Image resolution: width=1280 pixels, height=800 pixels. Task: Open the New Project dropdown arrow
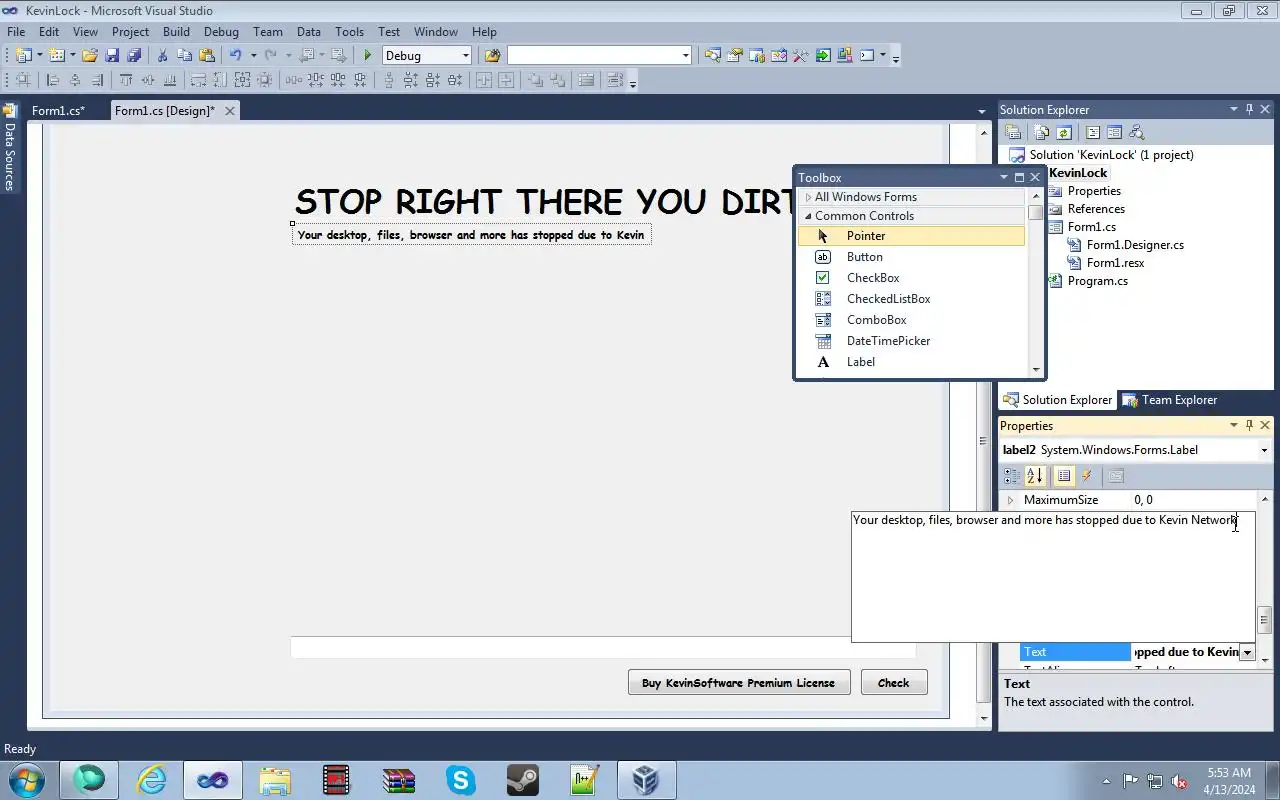tap(40, 55)
